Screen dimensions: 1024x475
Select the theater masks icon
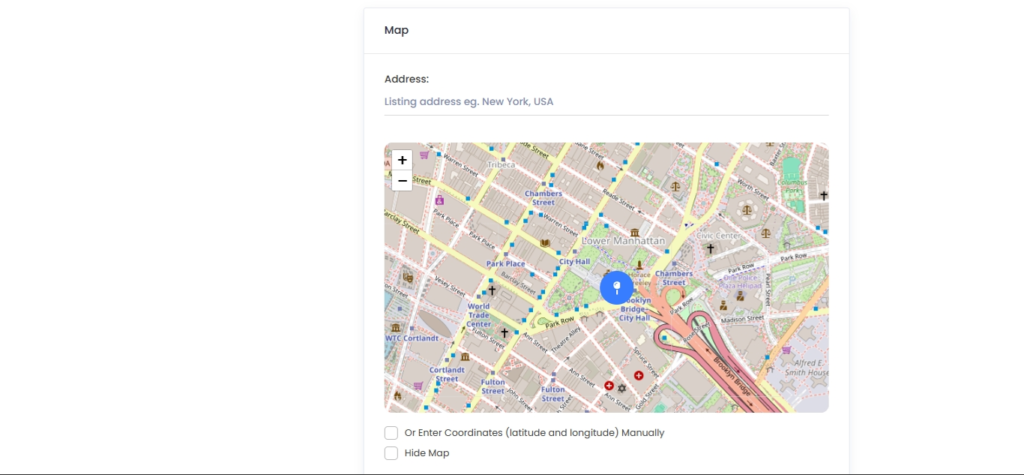pos(408,277)
